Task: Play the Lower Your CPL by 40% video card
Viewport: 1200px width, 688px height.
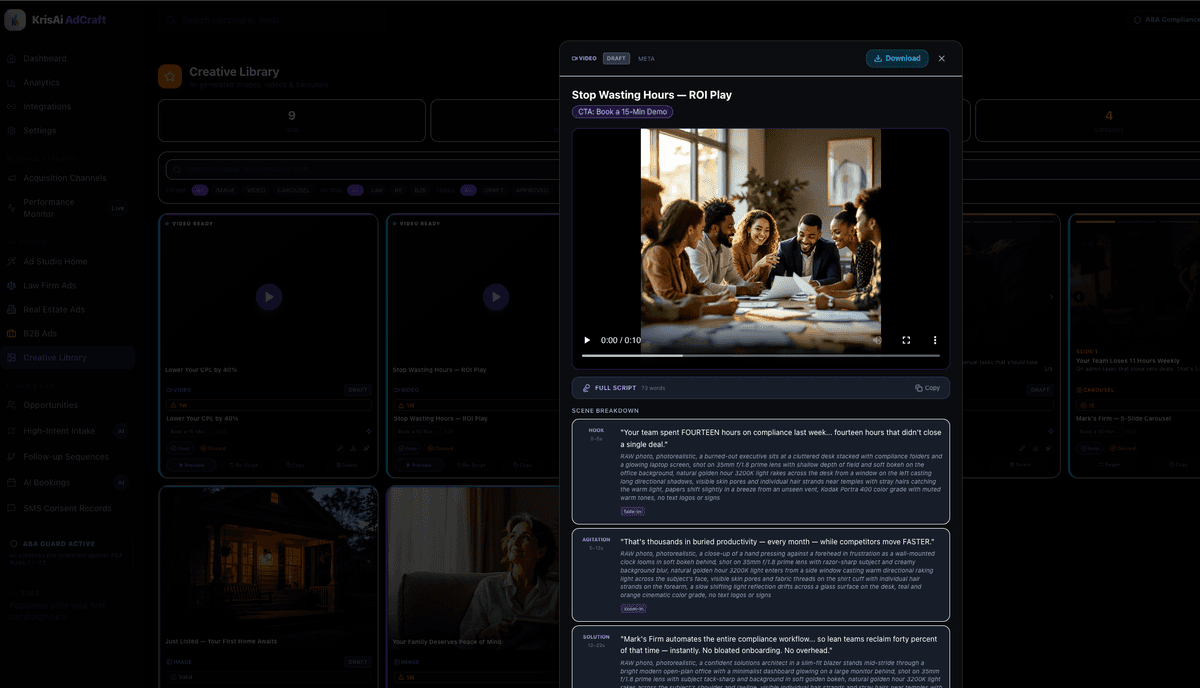Action: pyautogui.click(x=268, y=296)
